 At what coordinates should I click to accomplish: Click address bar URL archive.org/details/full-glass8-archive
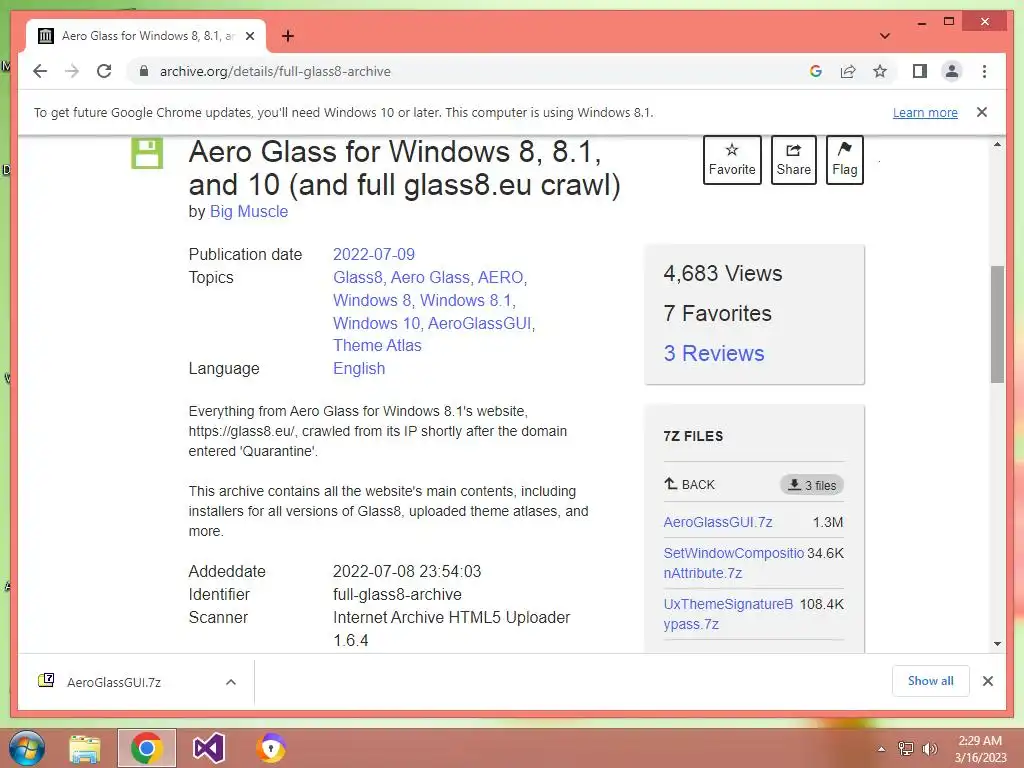[275, 71]
